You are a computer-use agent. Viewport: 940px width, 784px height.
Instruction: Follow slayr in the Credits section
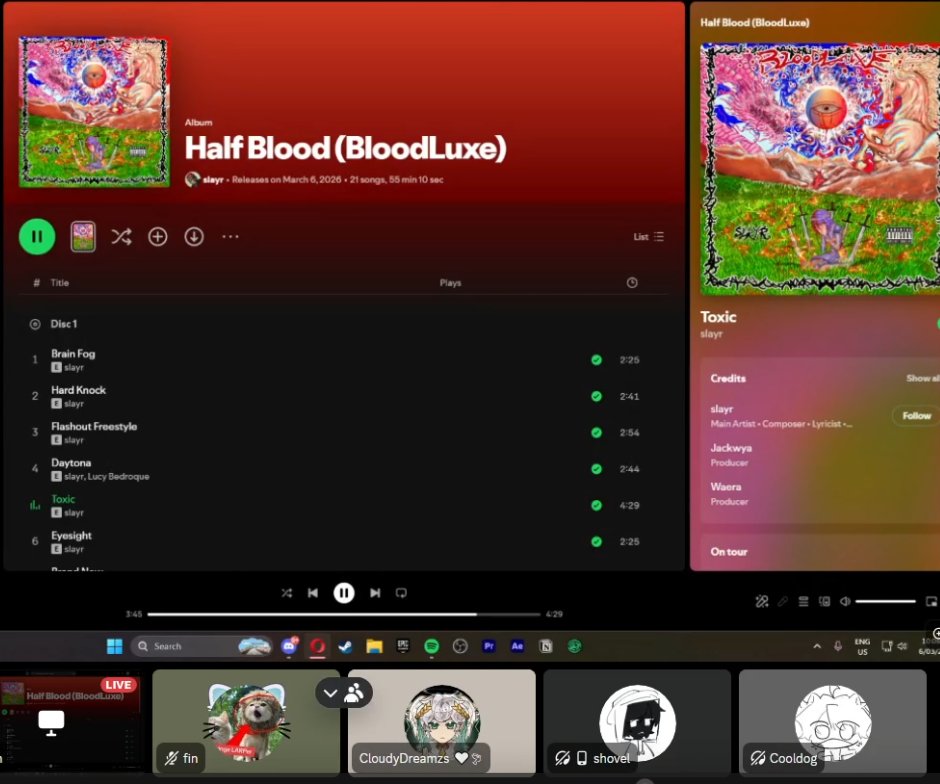tap(916, 415)
